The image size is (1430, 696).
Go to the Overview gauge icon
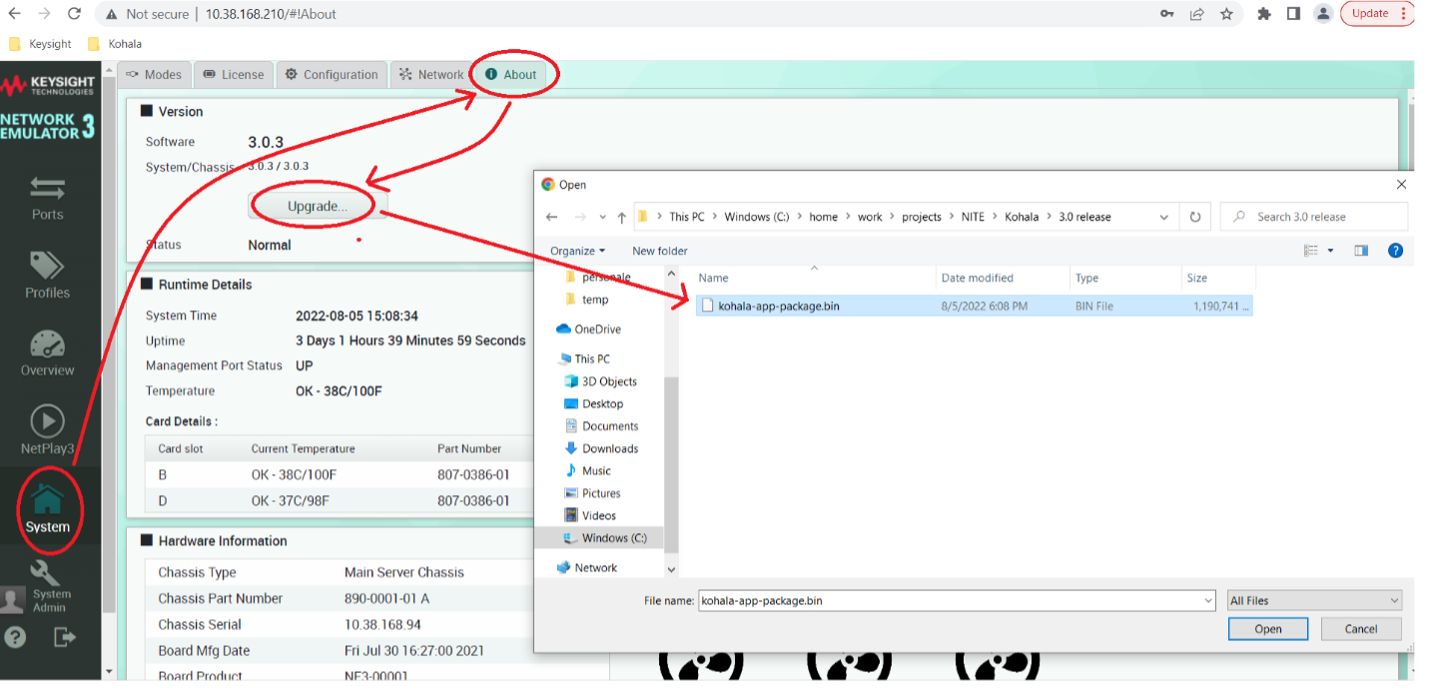(47, 352)
